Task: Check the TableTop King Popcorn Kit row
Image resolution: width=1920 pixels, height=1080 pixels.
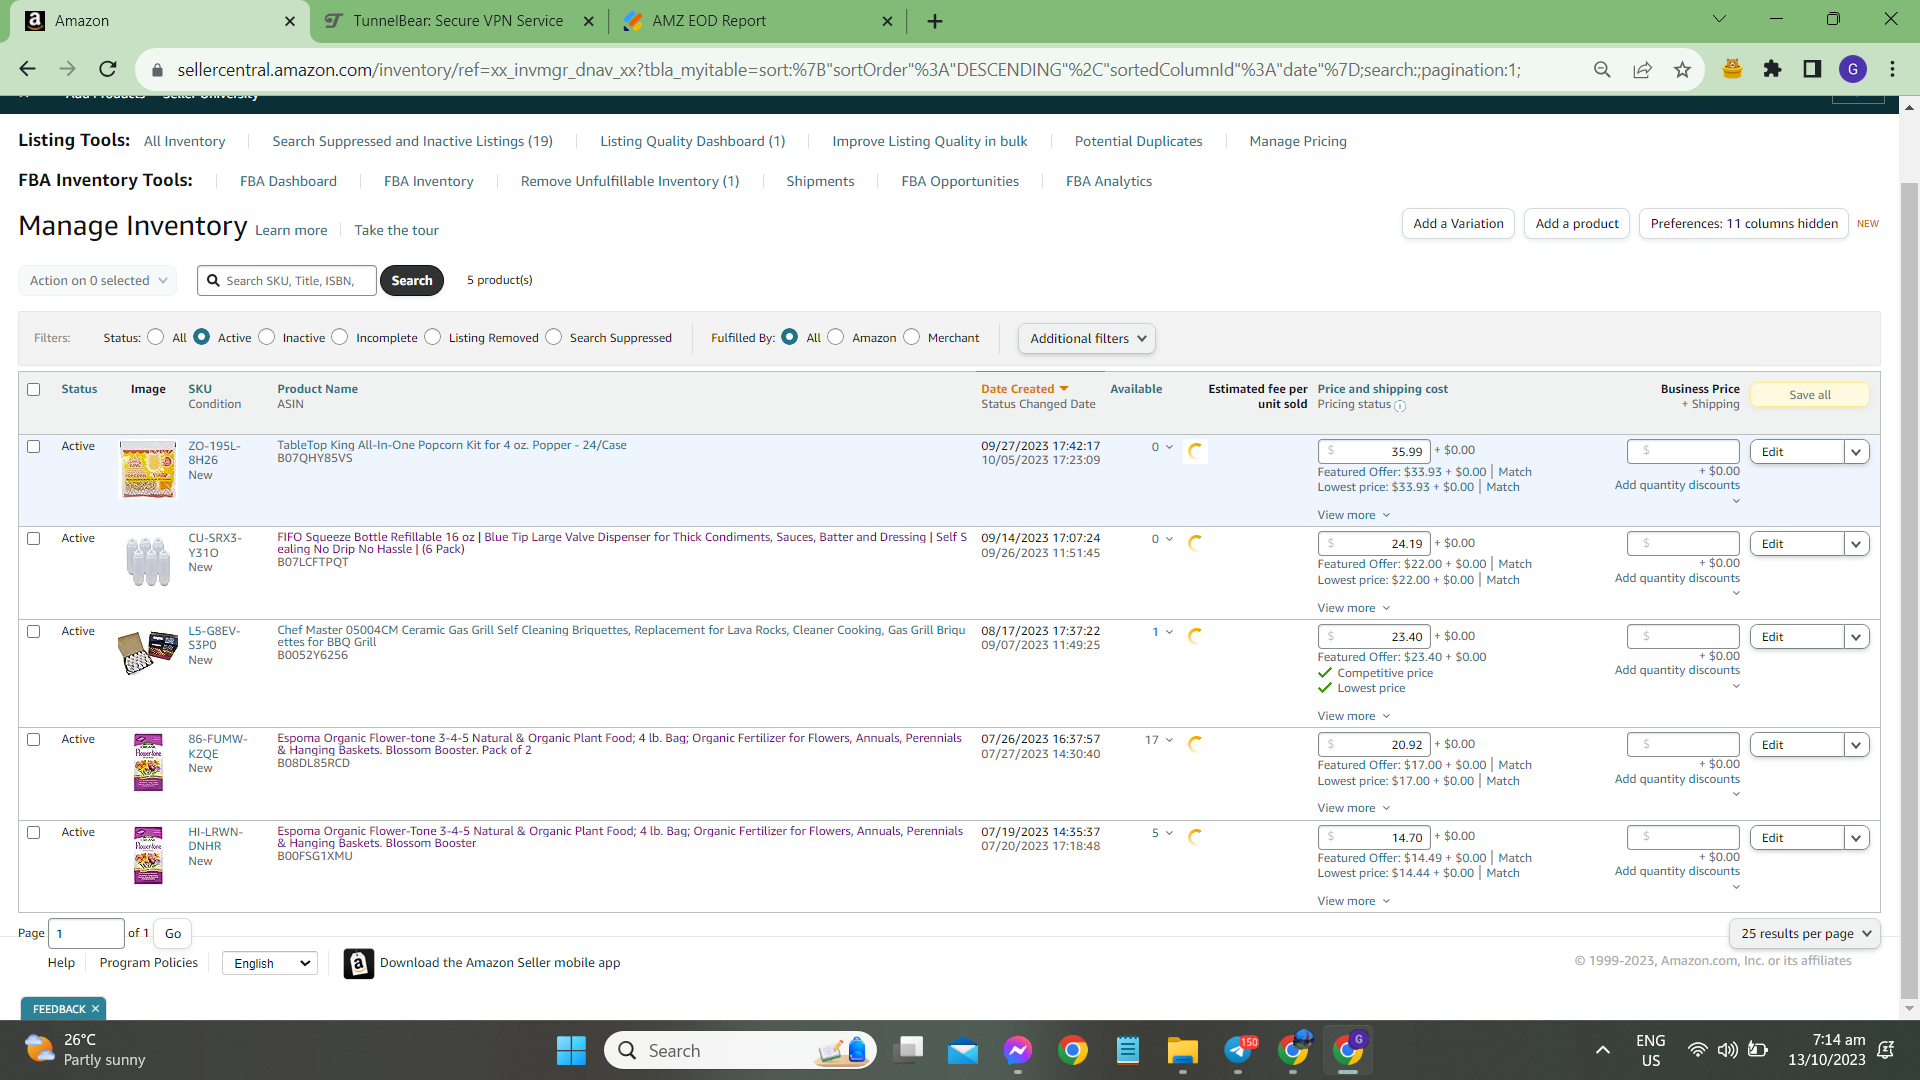Action: click(34, 447)
